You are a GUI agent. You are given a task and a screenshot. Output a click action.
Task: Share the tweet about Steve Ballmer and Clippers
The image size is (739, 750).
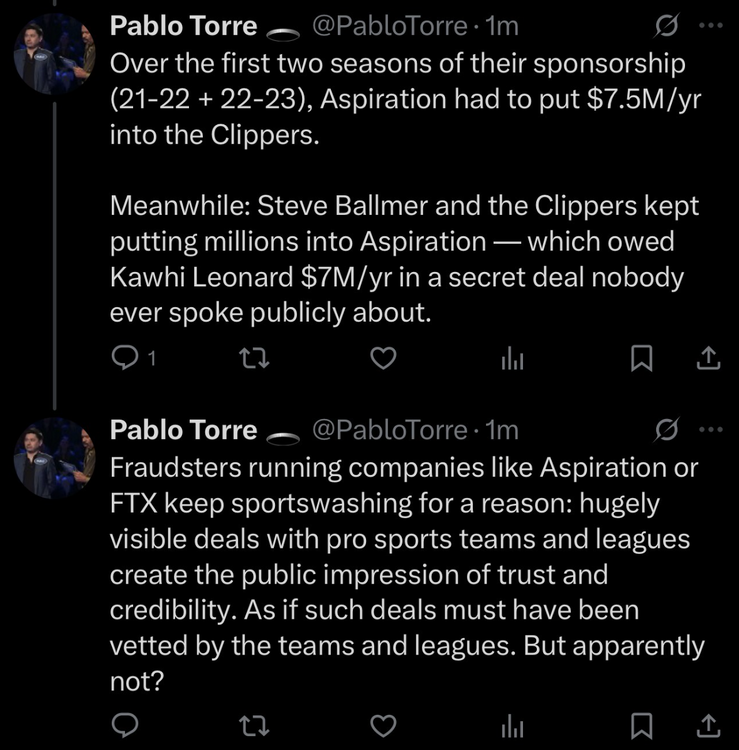[x=706, y=358]
